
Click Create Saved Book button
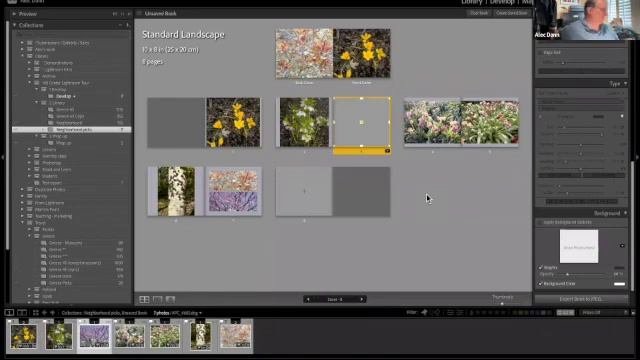click(x=511, y=13)
